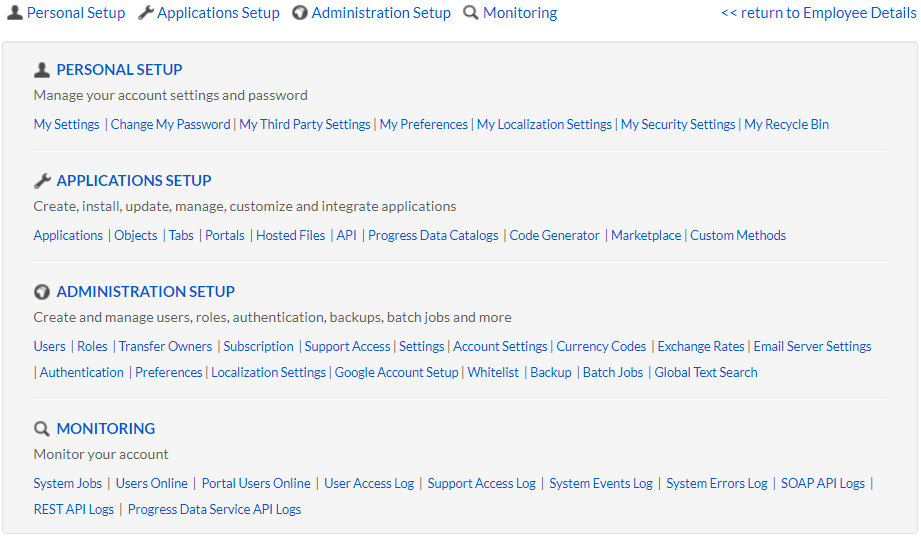Open the Code Generator link
This screenshot has height=537, width=921.
point(554,236)
